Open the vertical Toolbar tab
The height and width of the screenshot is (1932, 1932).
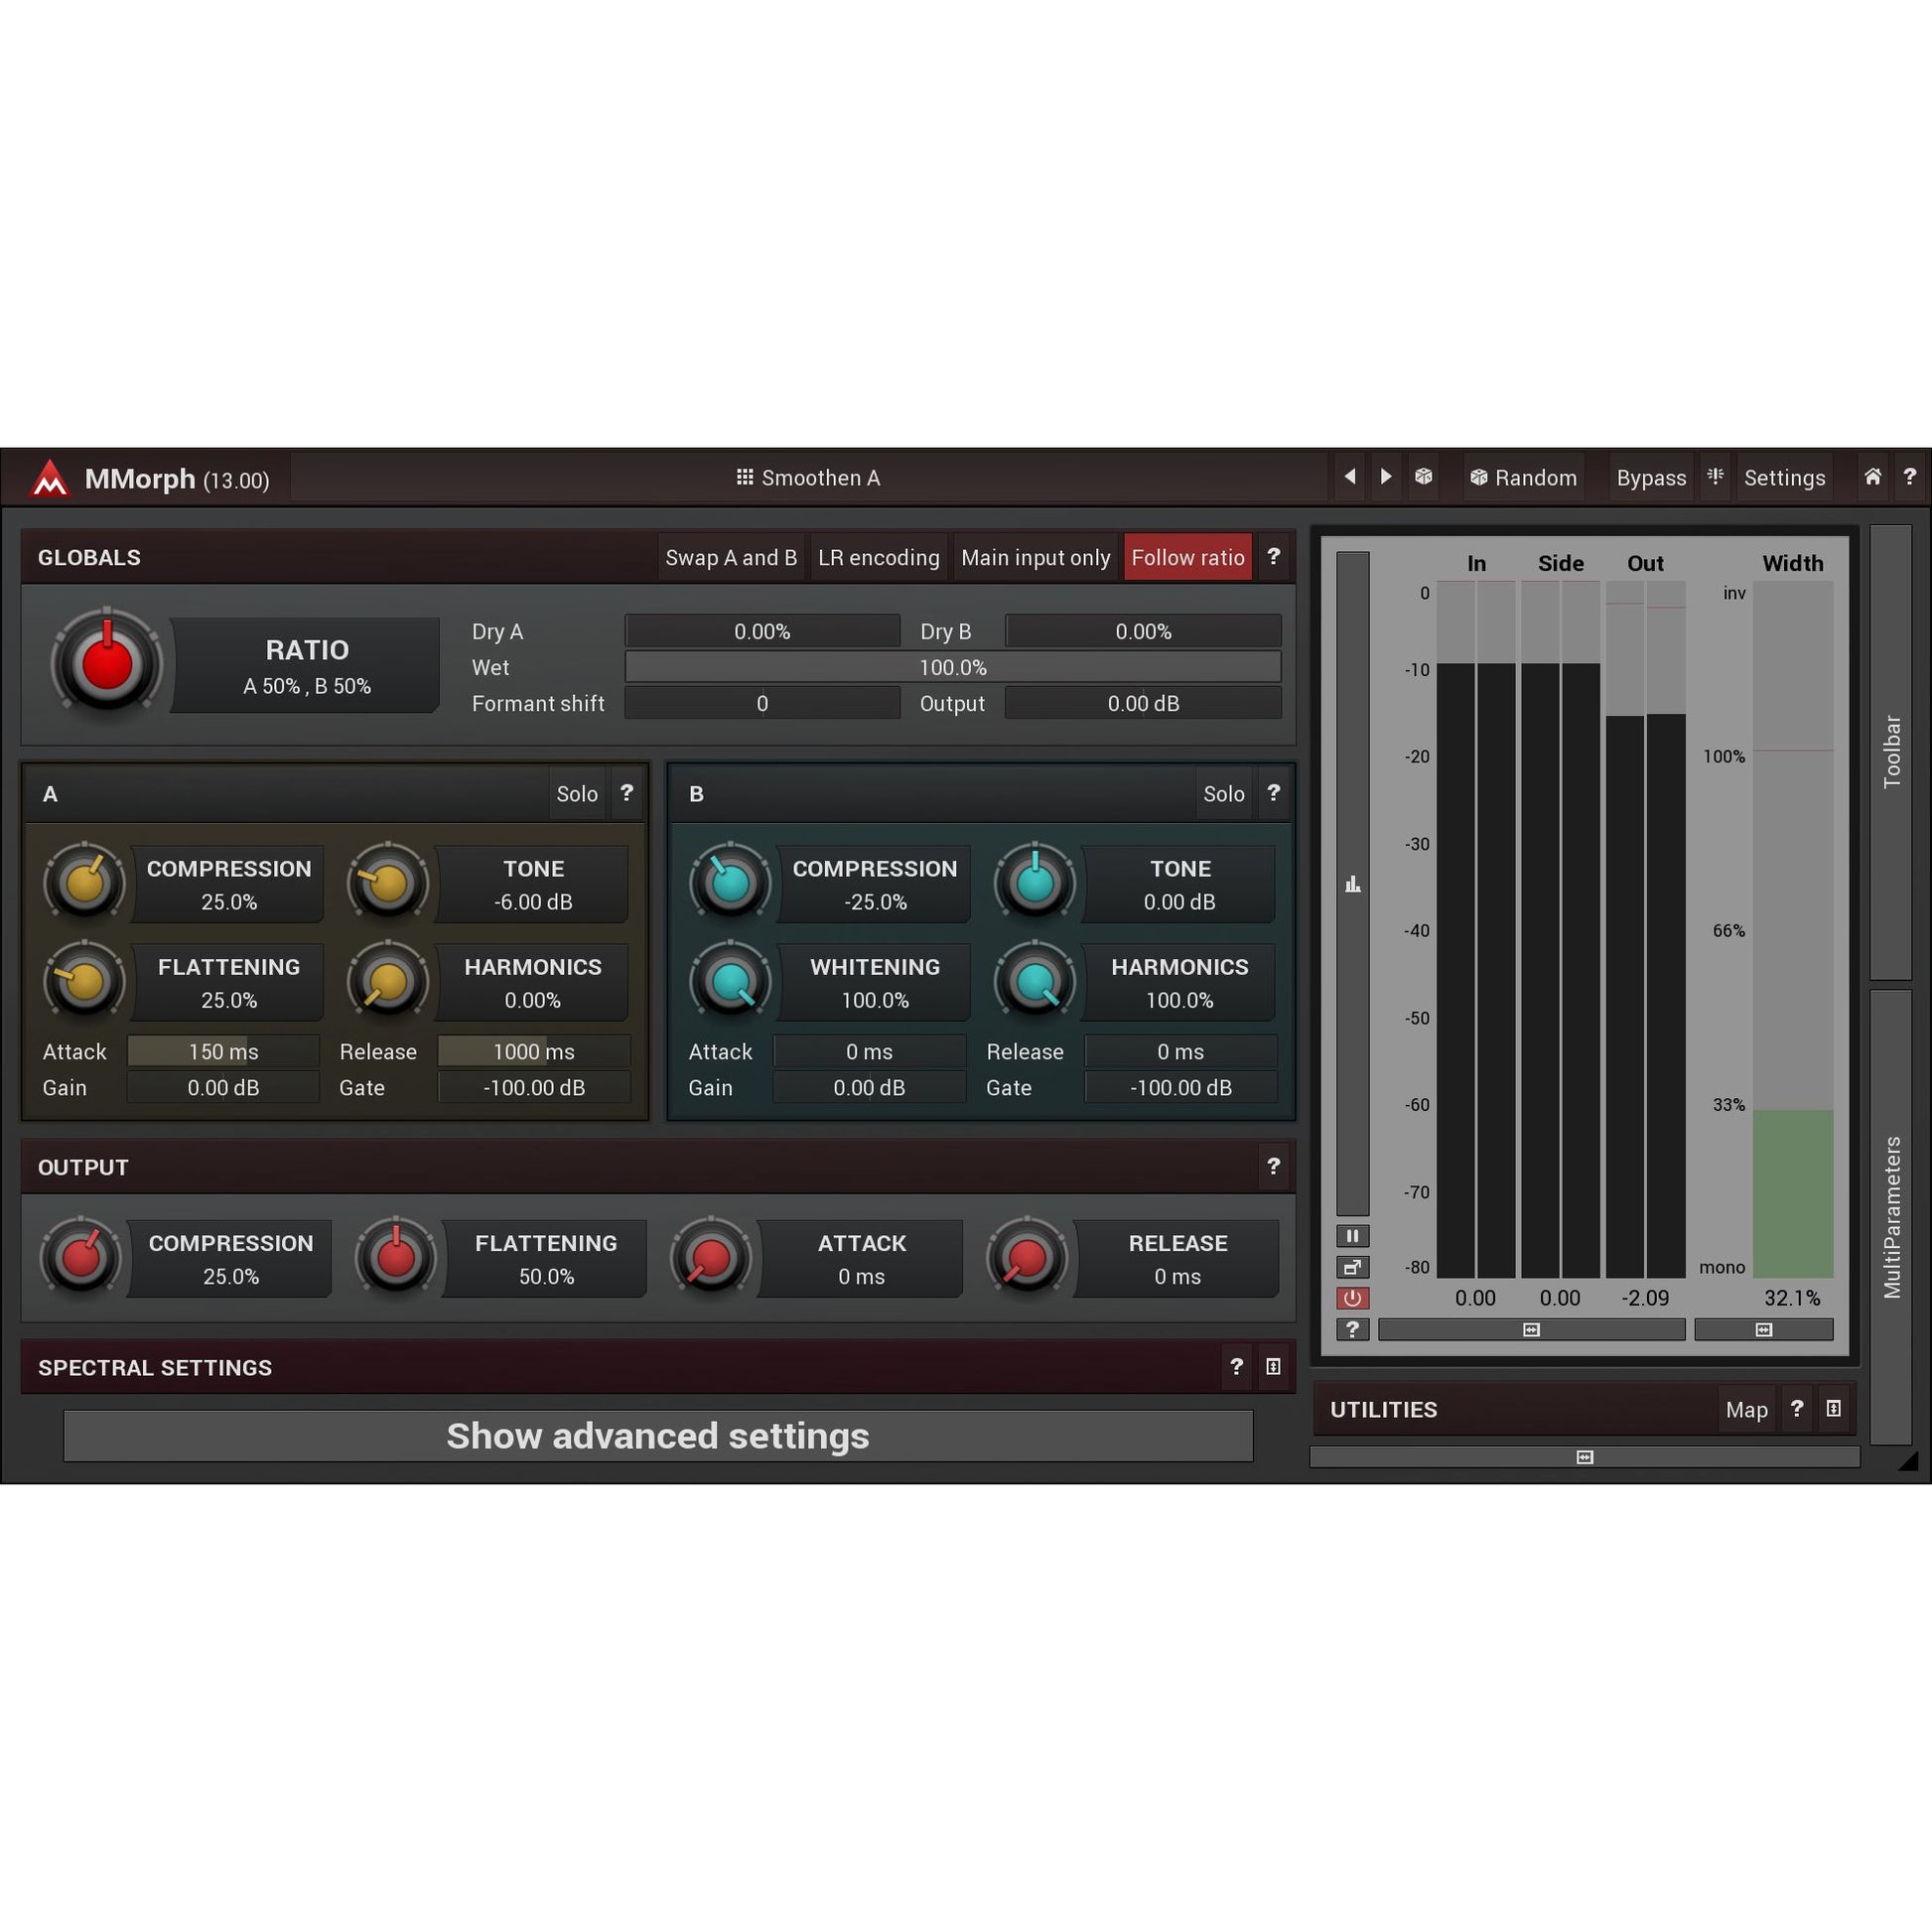tap(1890, 751)
